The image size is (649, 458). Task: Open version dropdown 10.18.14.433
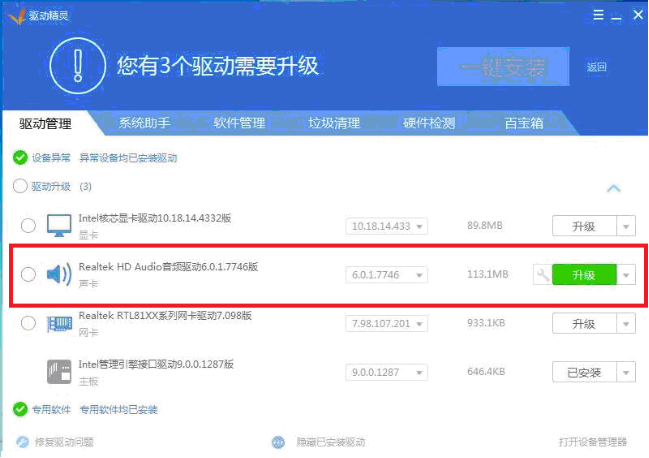(387, 226)
